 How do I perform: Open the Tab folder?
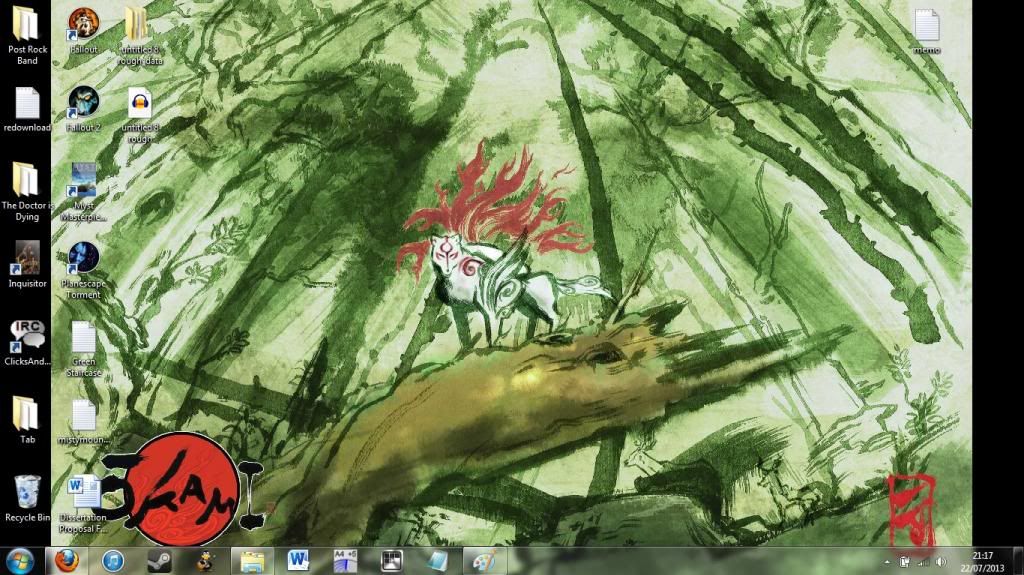click(27, 421)
